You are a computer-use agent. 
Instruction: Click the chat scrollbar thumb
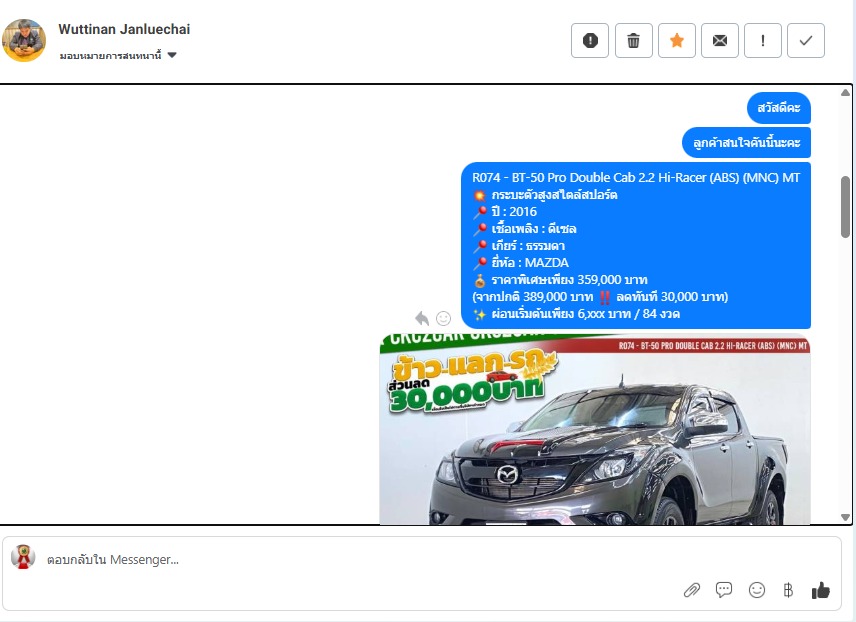tap(845, 206)
